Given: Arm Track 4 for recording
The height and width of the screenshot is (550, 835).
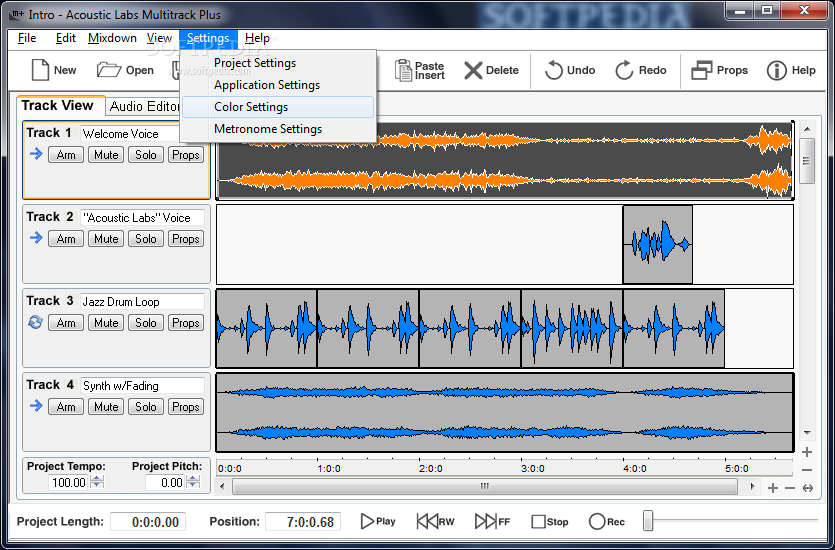Looking at the screenshot, I should coord(66,407).
